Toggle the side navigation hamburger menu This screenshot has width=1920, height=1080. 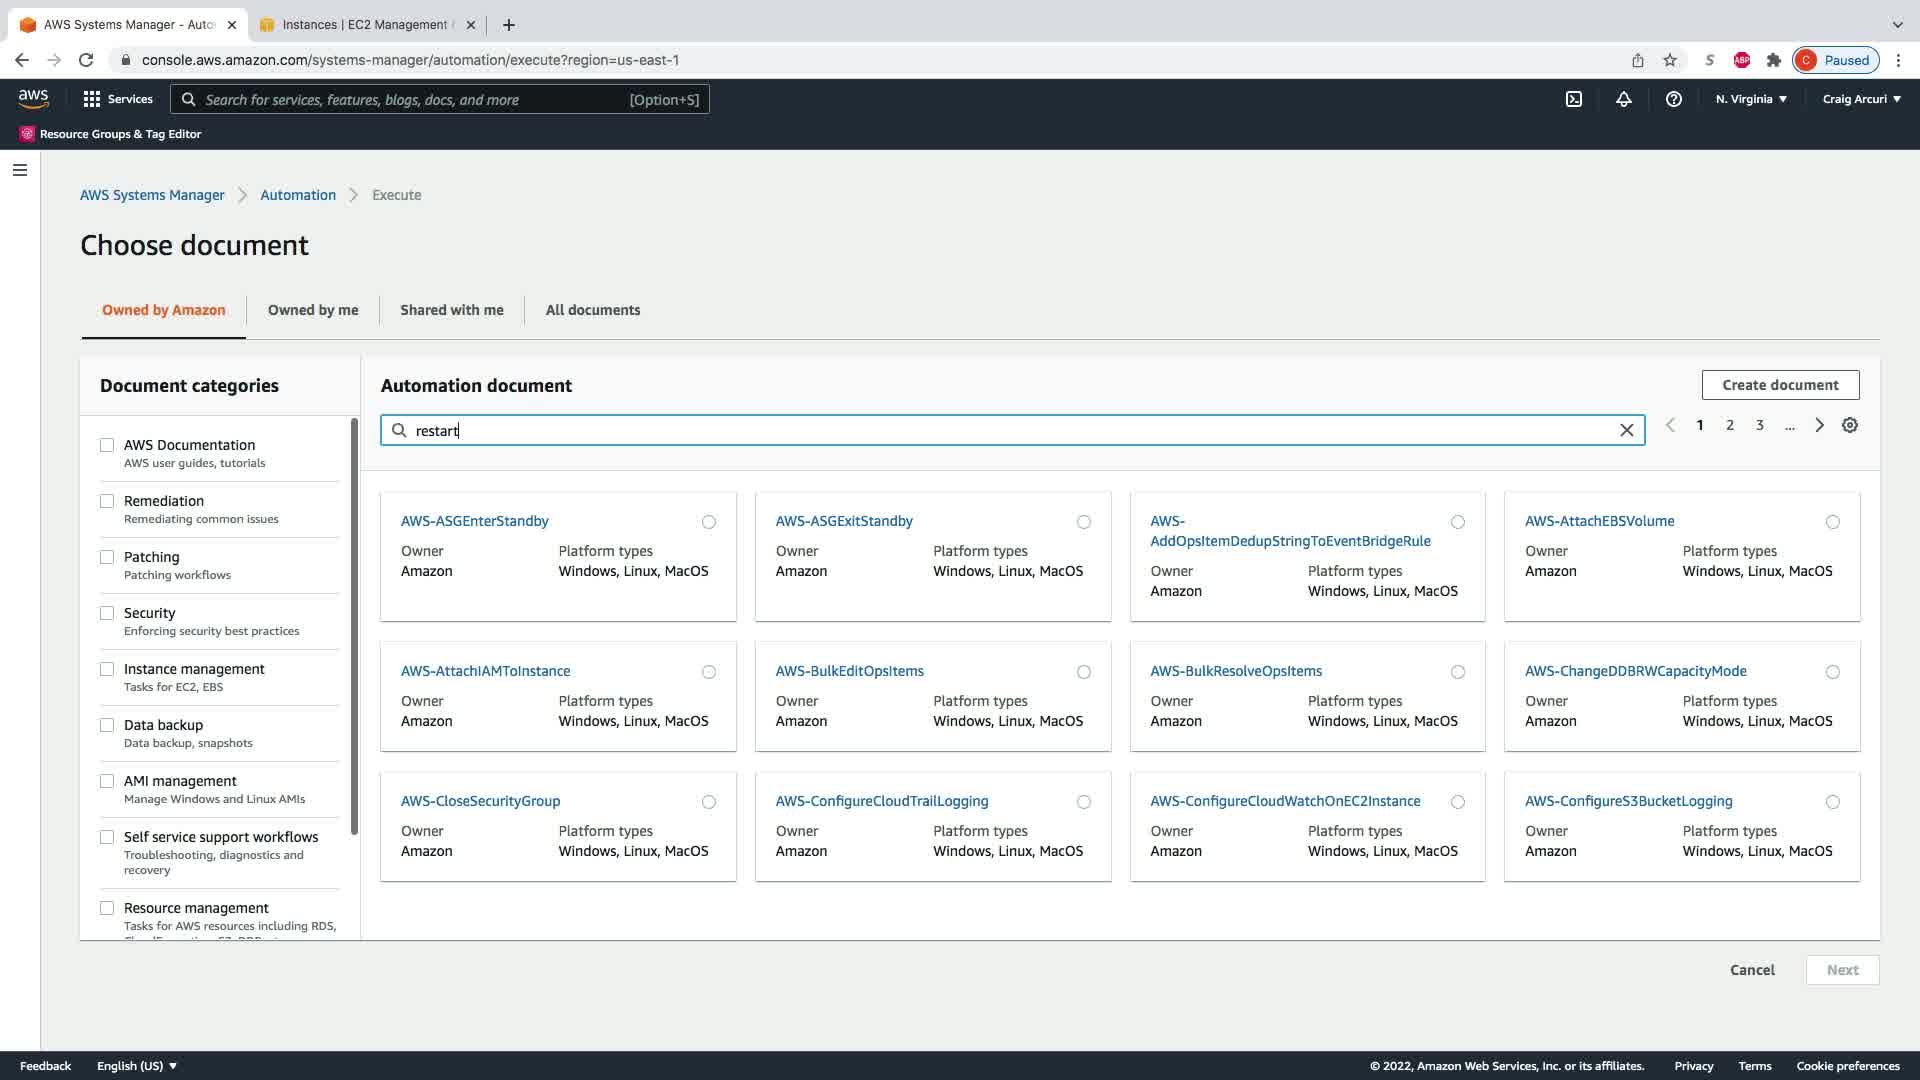[x=19, y=170]
